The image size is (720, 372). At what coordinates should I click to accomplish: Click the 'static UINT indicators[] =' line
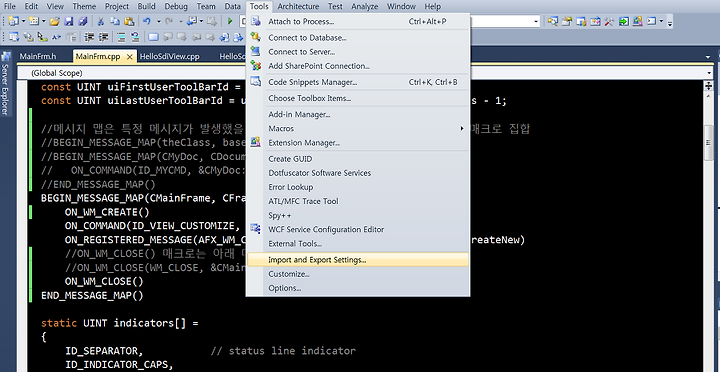tap(120, 323)
